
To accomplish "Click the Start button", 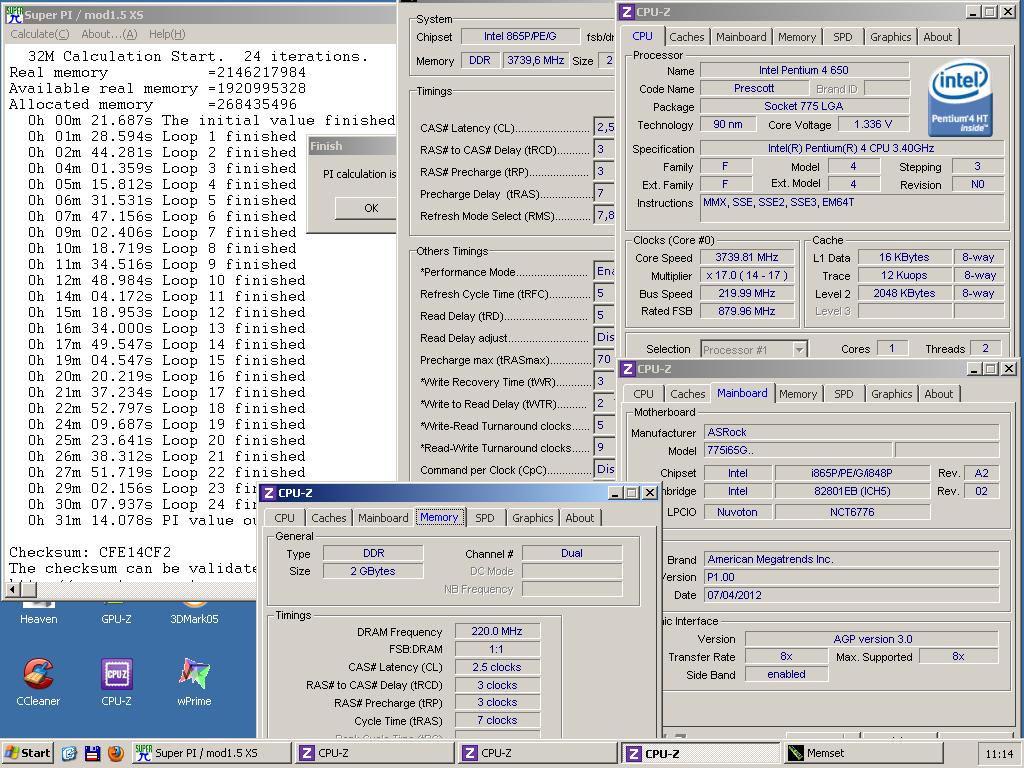I will click(28, 753).
